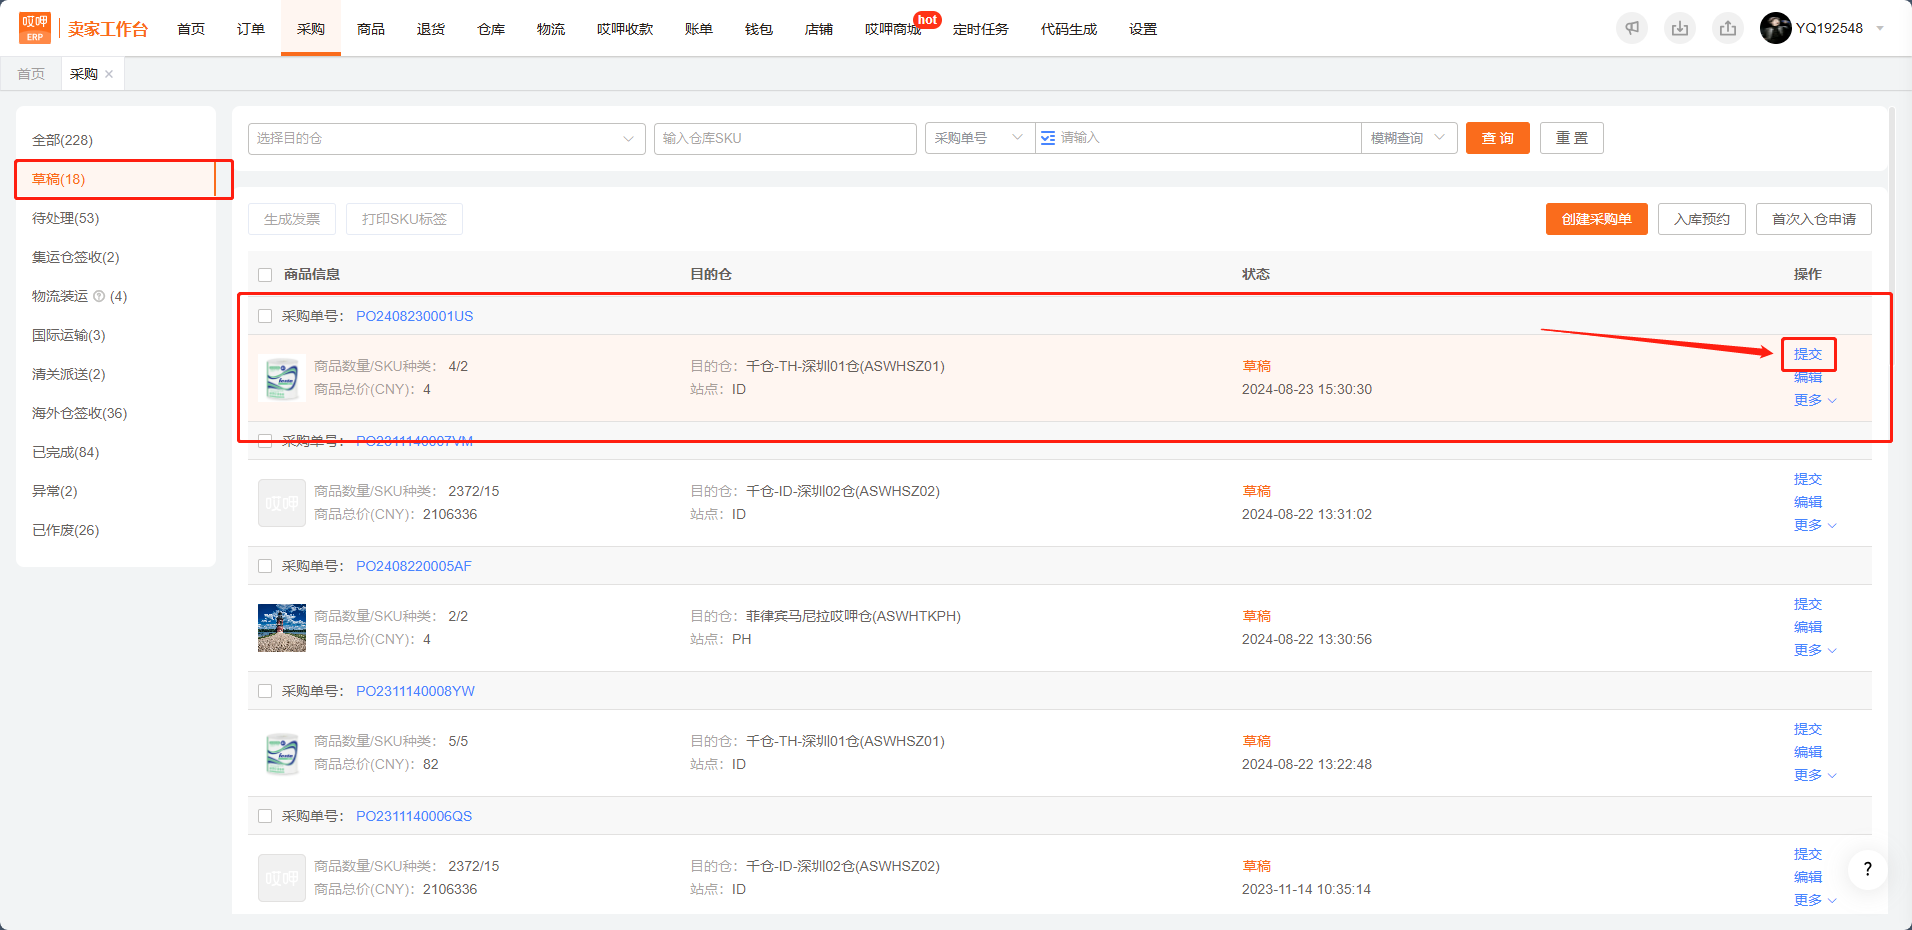Open the 哎呷商城 menu
This screenshot has width=1912, height=930.
[x=893, y=29]
